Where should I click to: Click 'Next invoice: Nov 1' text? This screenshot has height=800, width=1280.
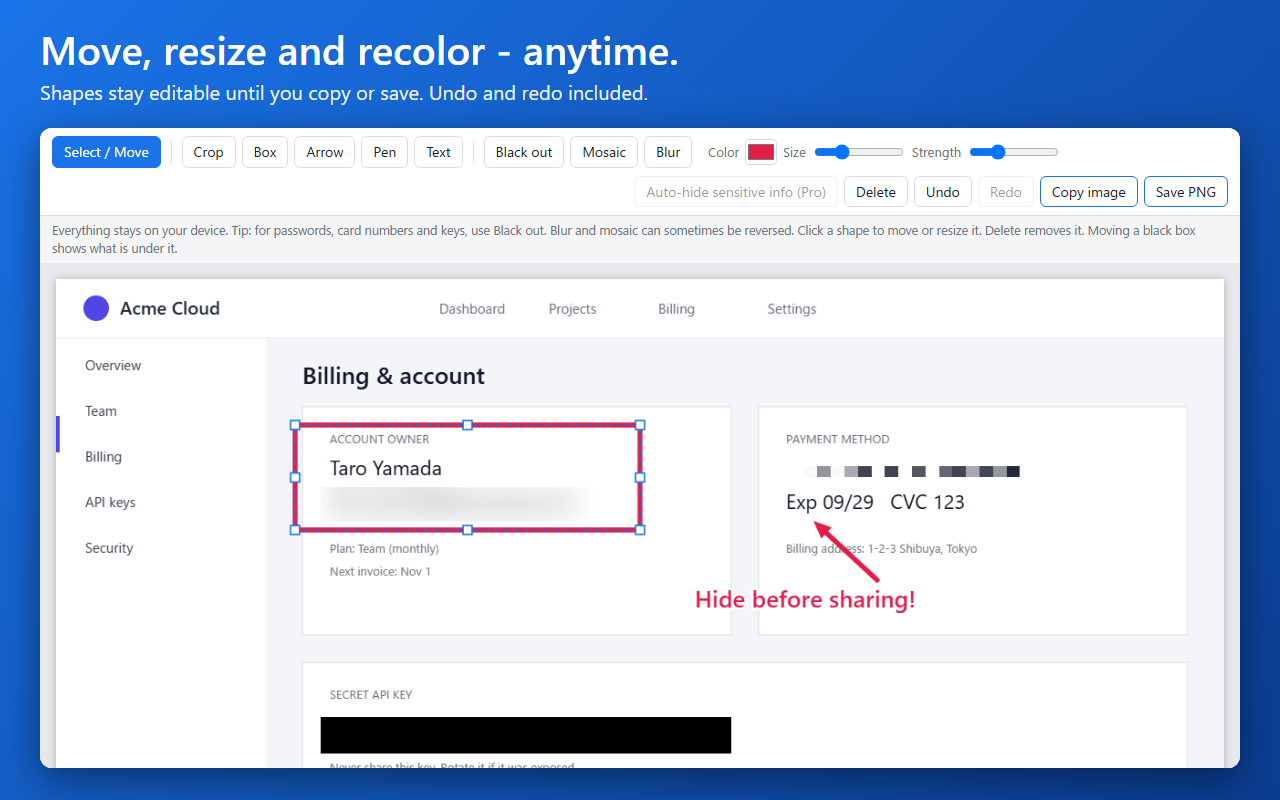coord(380,572)
